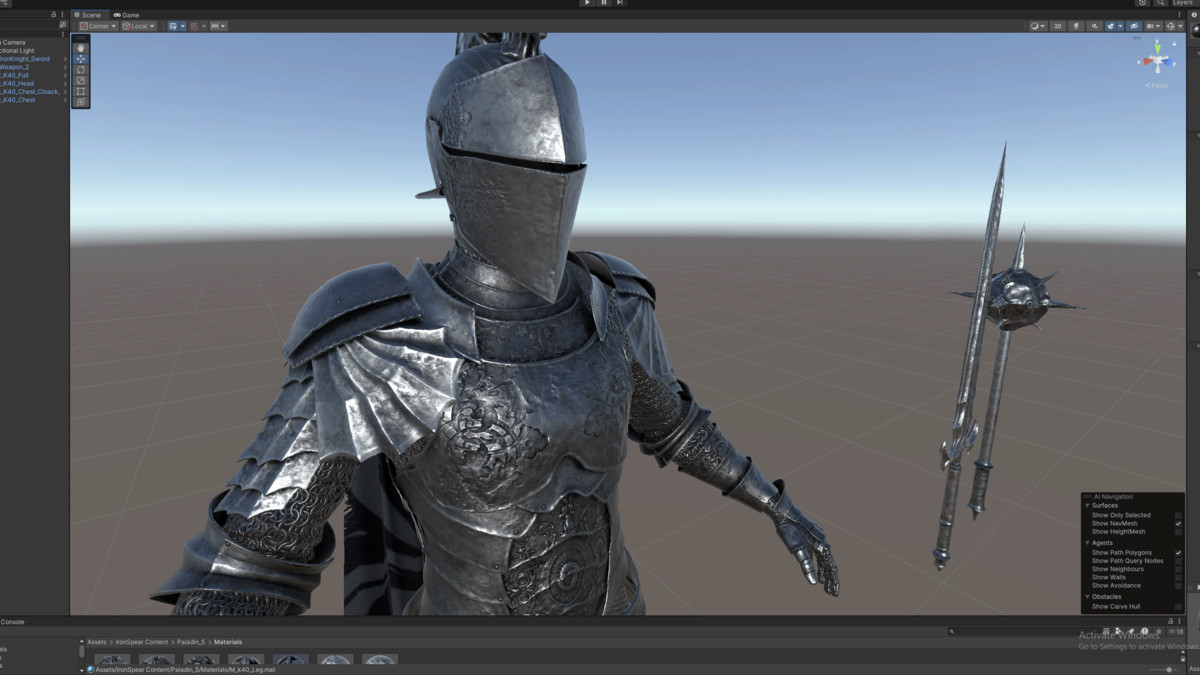Enable Show HeightMesh checkbox

1178,532
